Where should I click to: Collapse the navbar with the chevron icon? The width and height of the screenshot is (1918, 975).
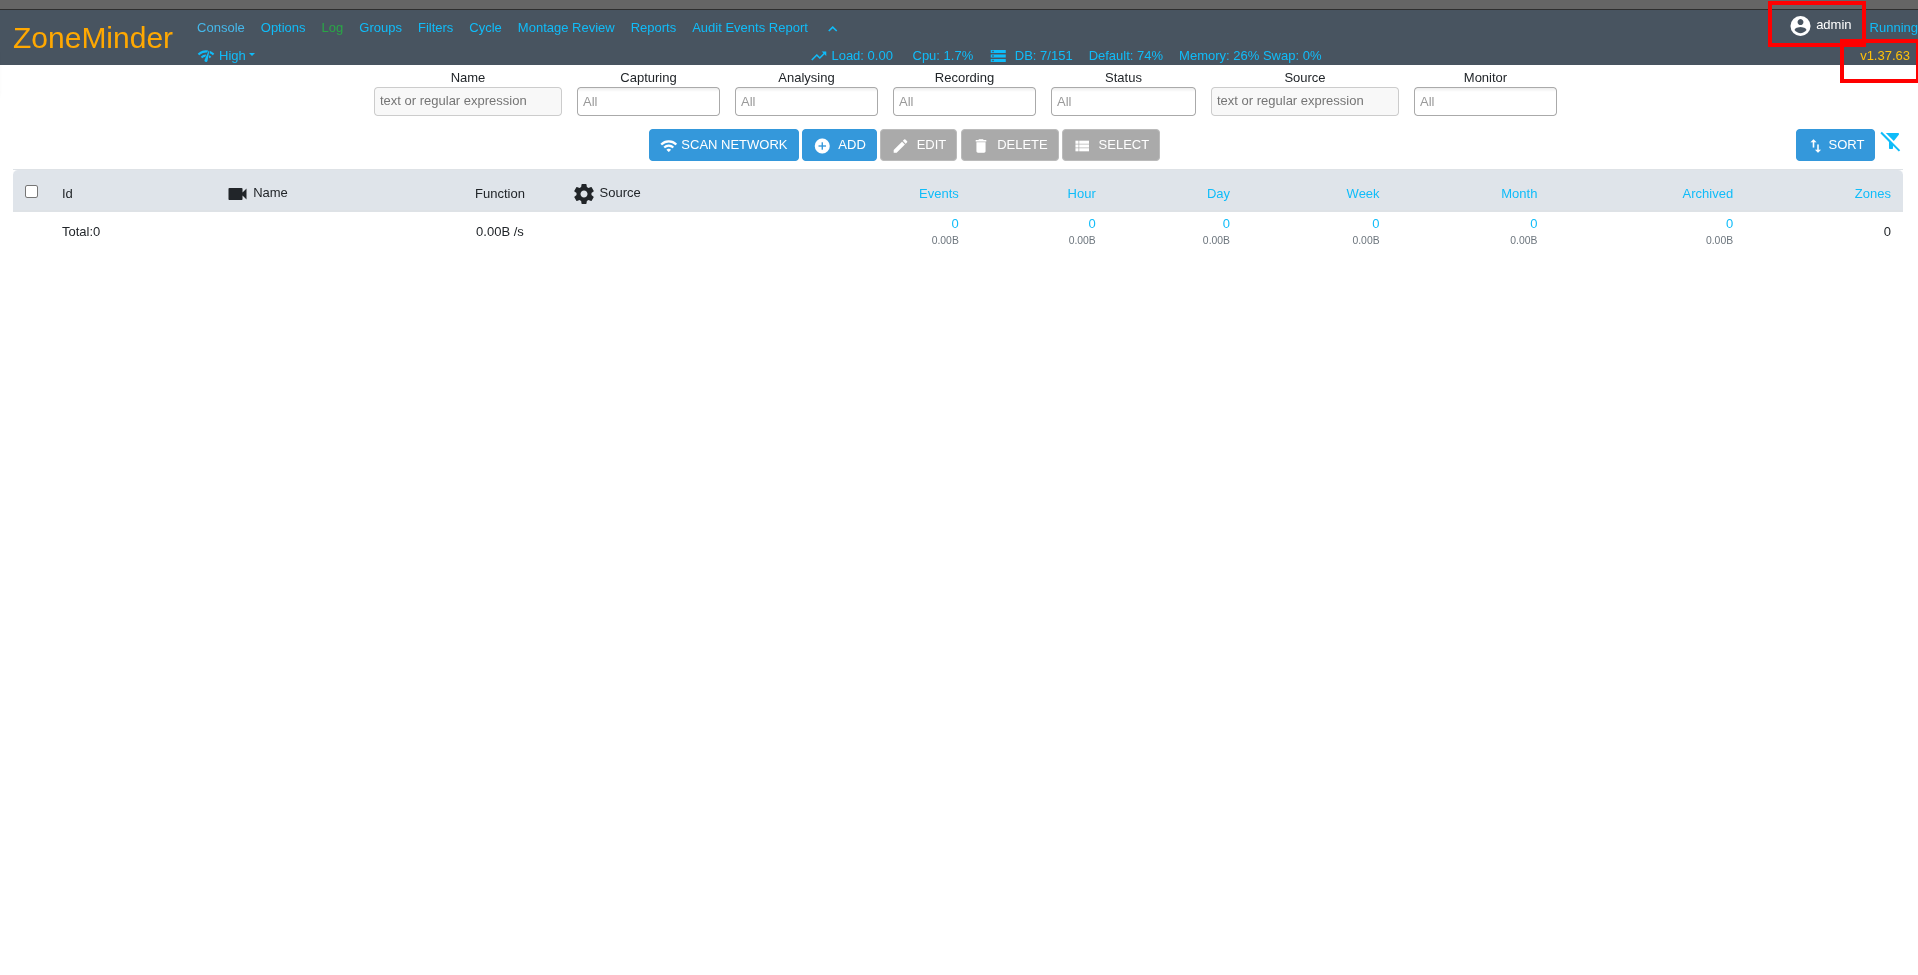[x=832, y=29]
